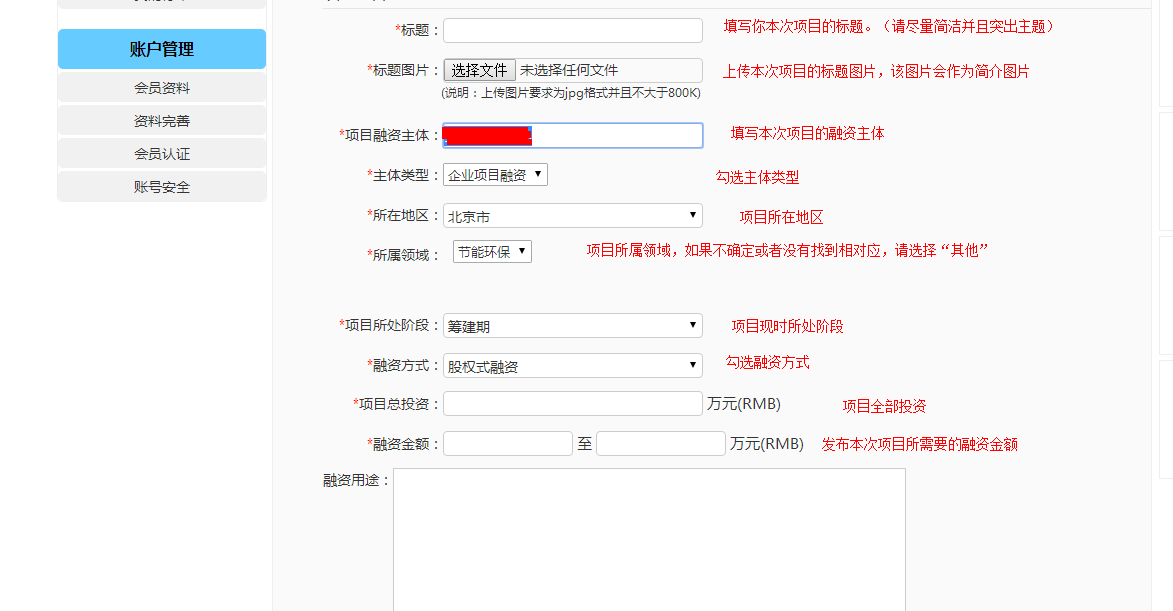
Task: Click the red hint about 标题图片 upload
Action: pos(876,71)
